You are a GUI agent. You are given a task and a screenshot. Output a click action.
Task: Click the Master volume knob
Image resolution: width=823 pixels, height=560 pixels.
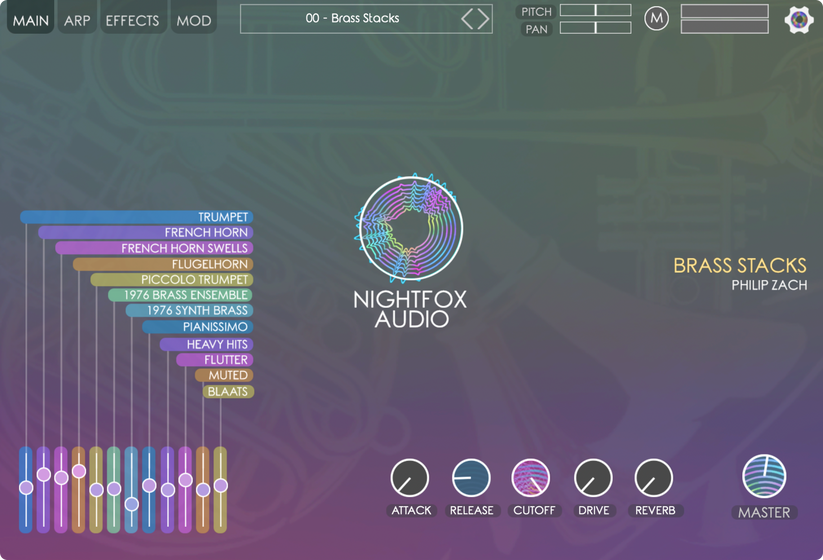tap(764, 477)
